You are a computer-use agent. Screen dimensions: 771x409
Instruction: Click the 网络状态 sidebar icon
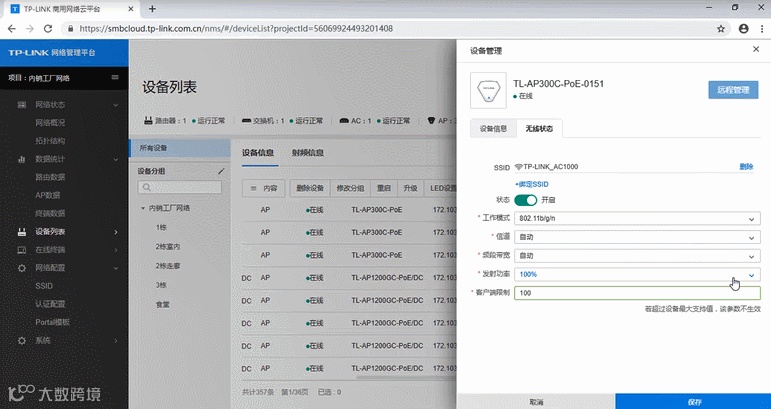pos(22,105)
